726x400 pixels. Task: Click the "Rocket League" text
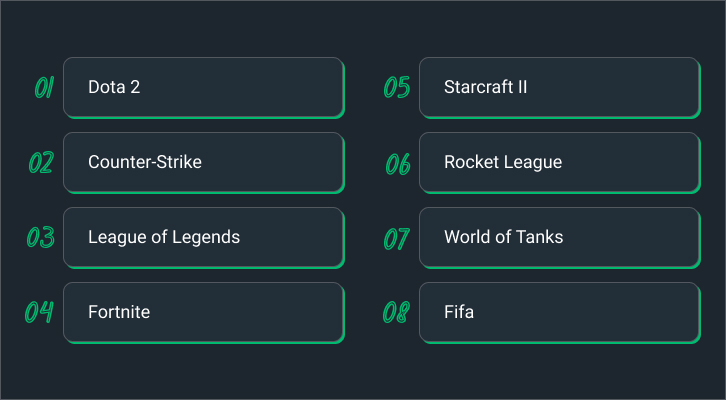503,162
